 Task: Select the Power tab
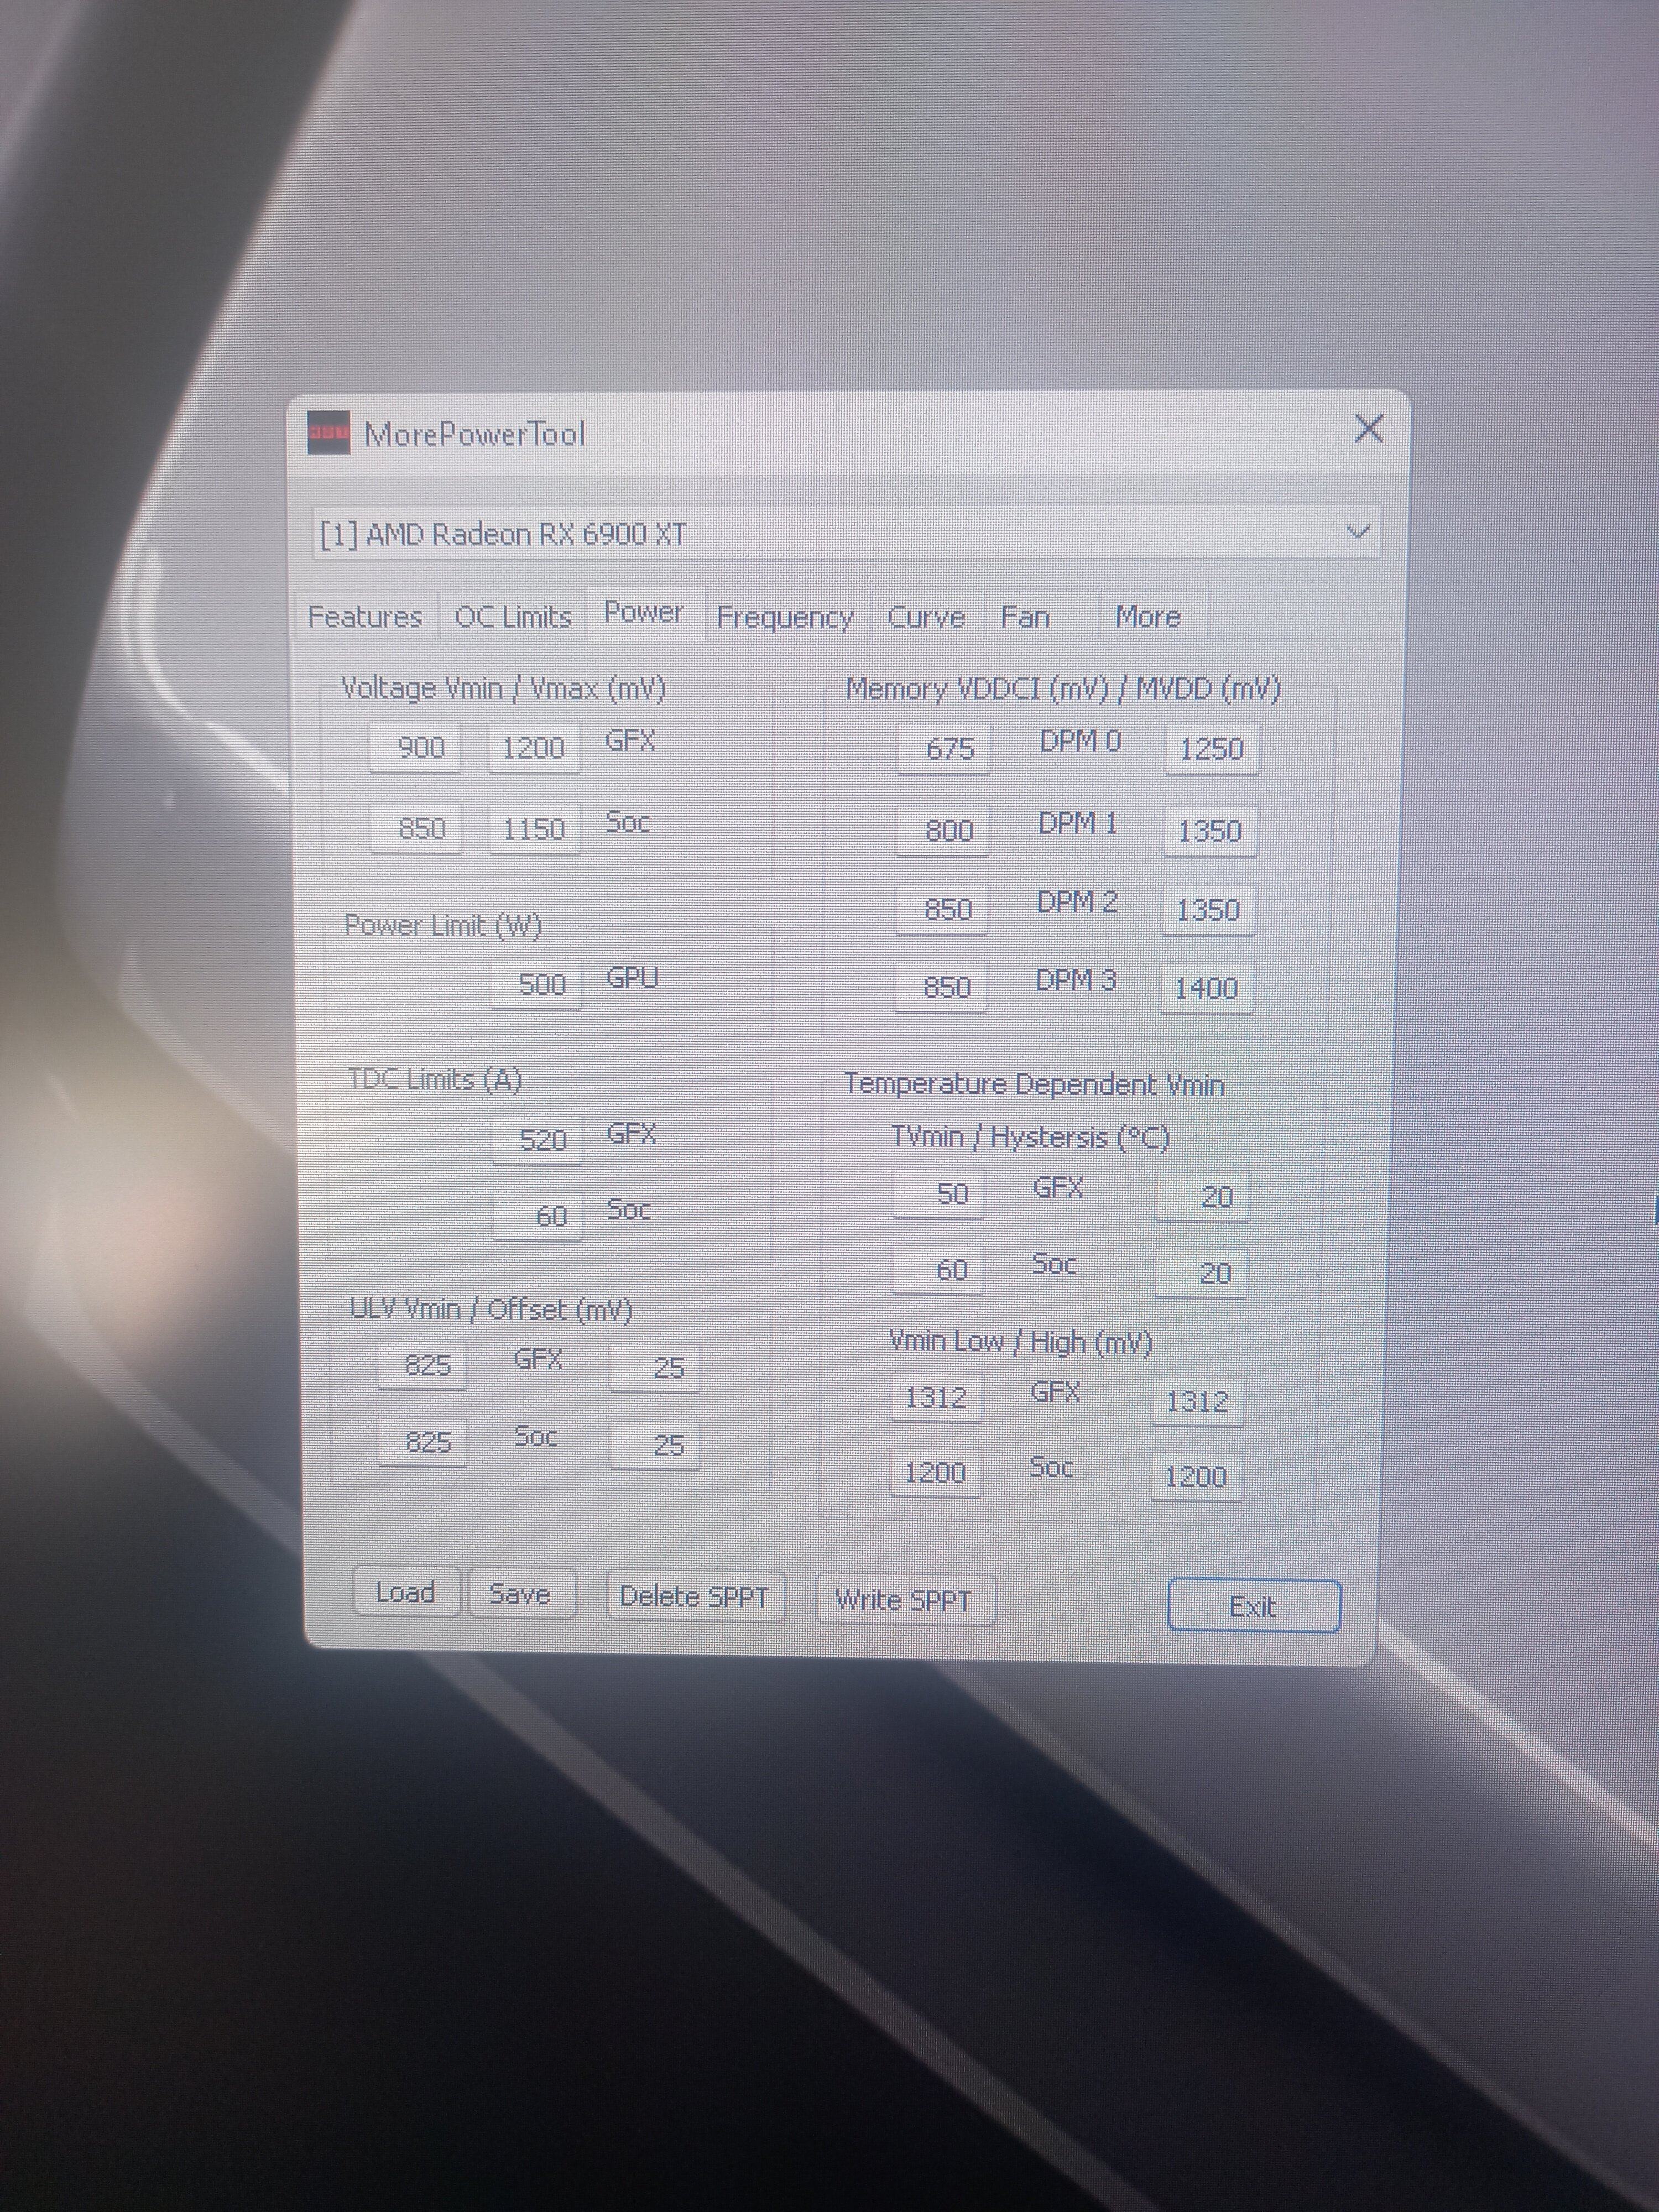click(644, 612)
